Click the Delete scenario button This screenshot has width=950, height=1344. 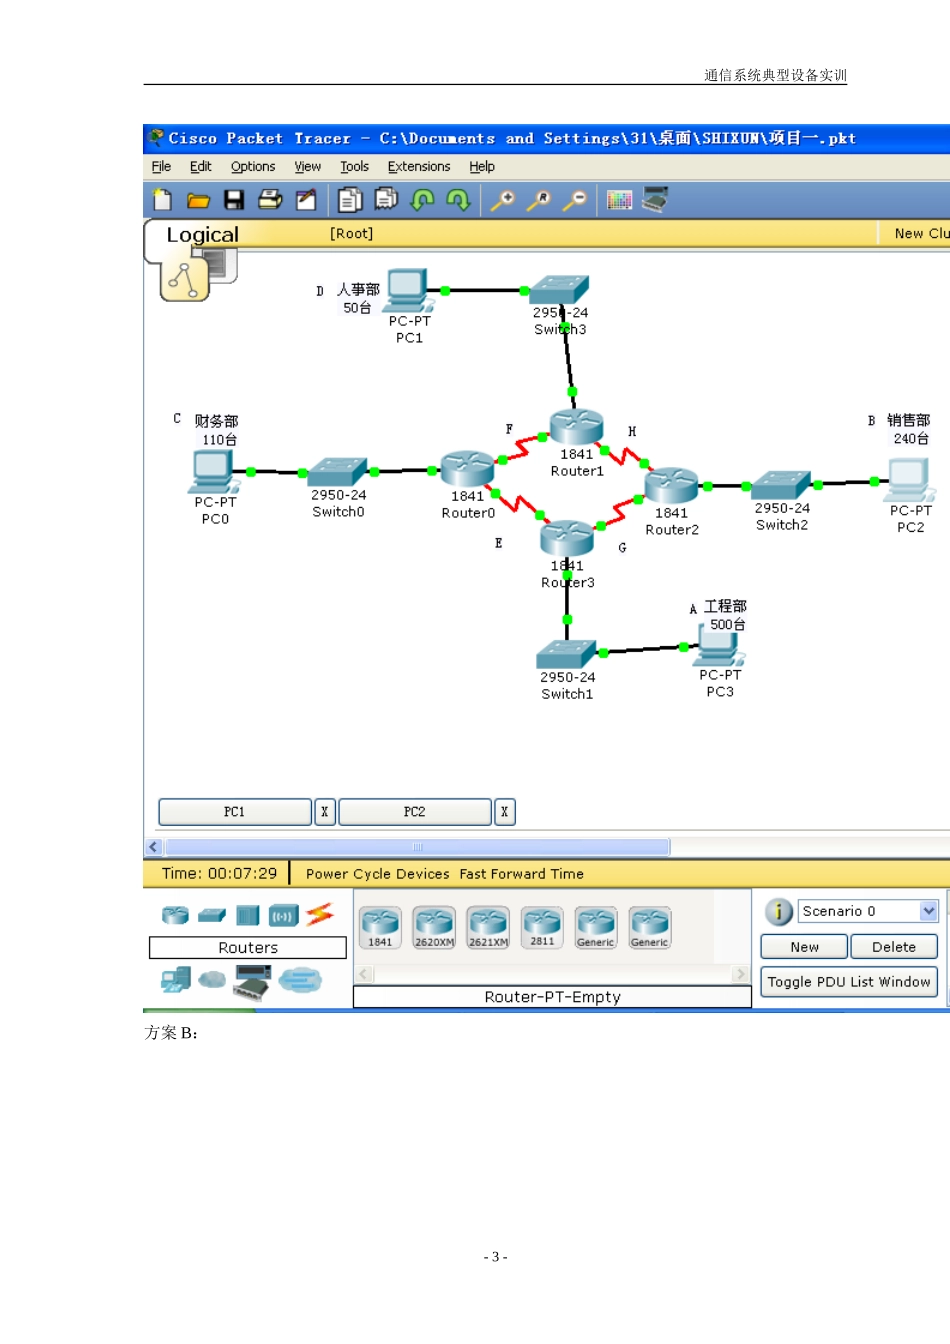[x=893, y=947]
